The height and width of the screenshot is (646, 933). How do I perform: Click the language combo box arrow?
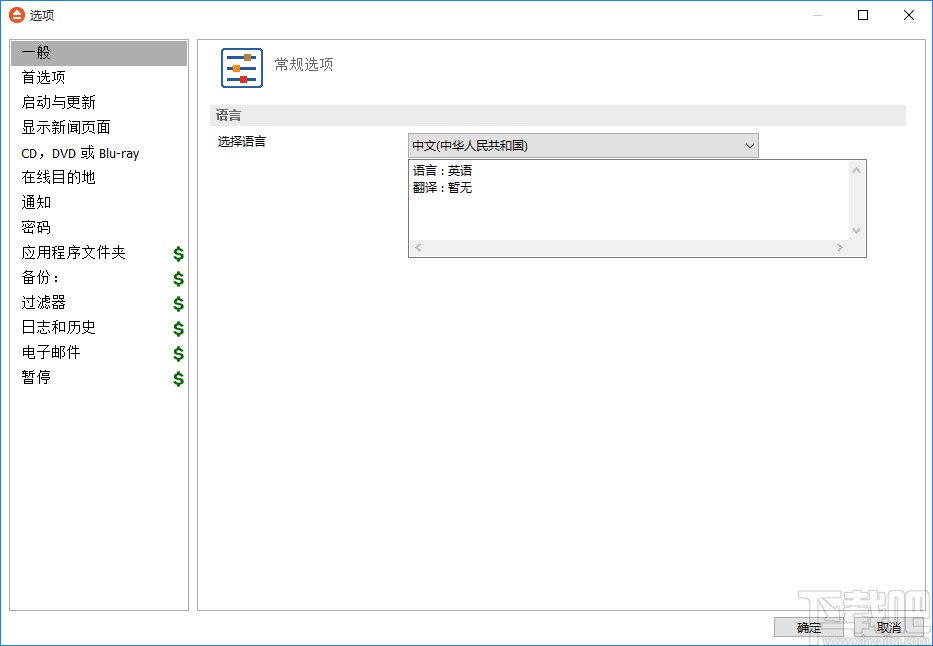click(749, 145)
